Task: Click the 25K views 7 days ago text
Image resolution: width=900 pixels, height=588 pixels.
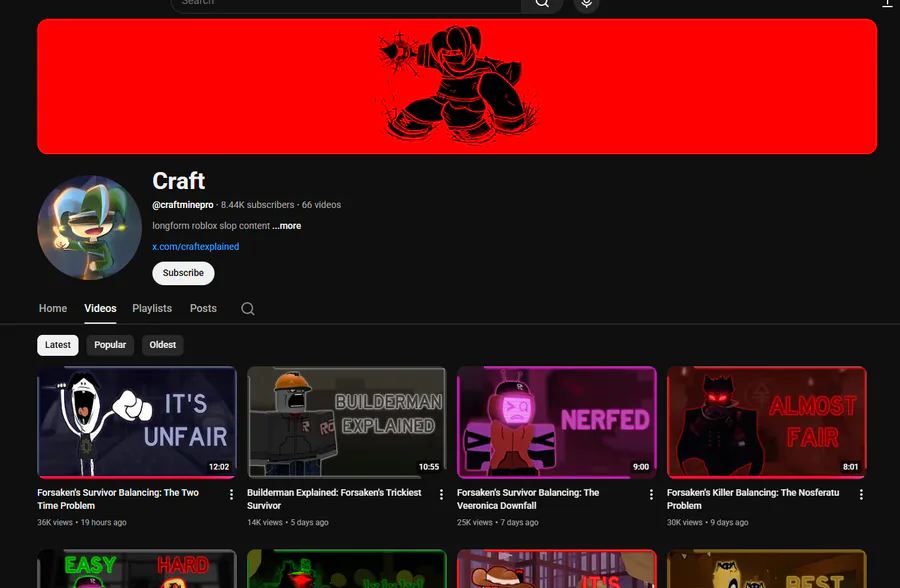Action: (498, 523)
